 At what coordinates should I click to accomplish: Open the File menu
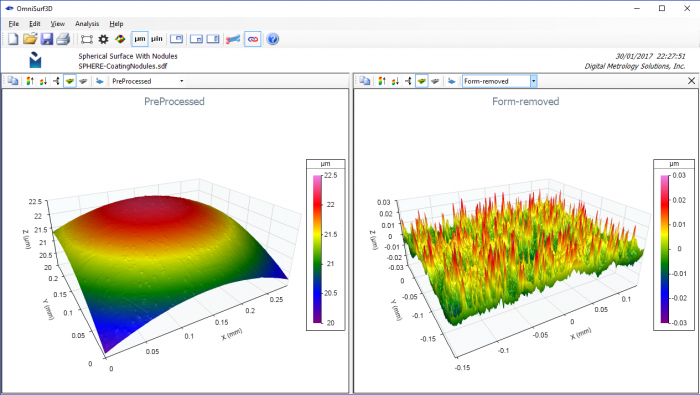pyautogui.click(x=14, y=24)
